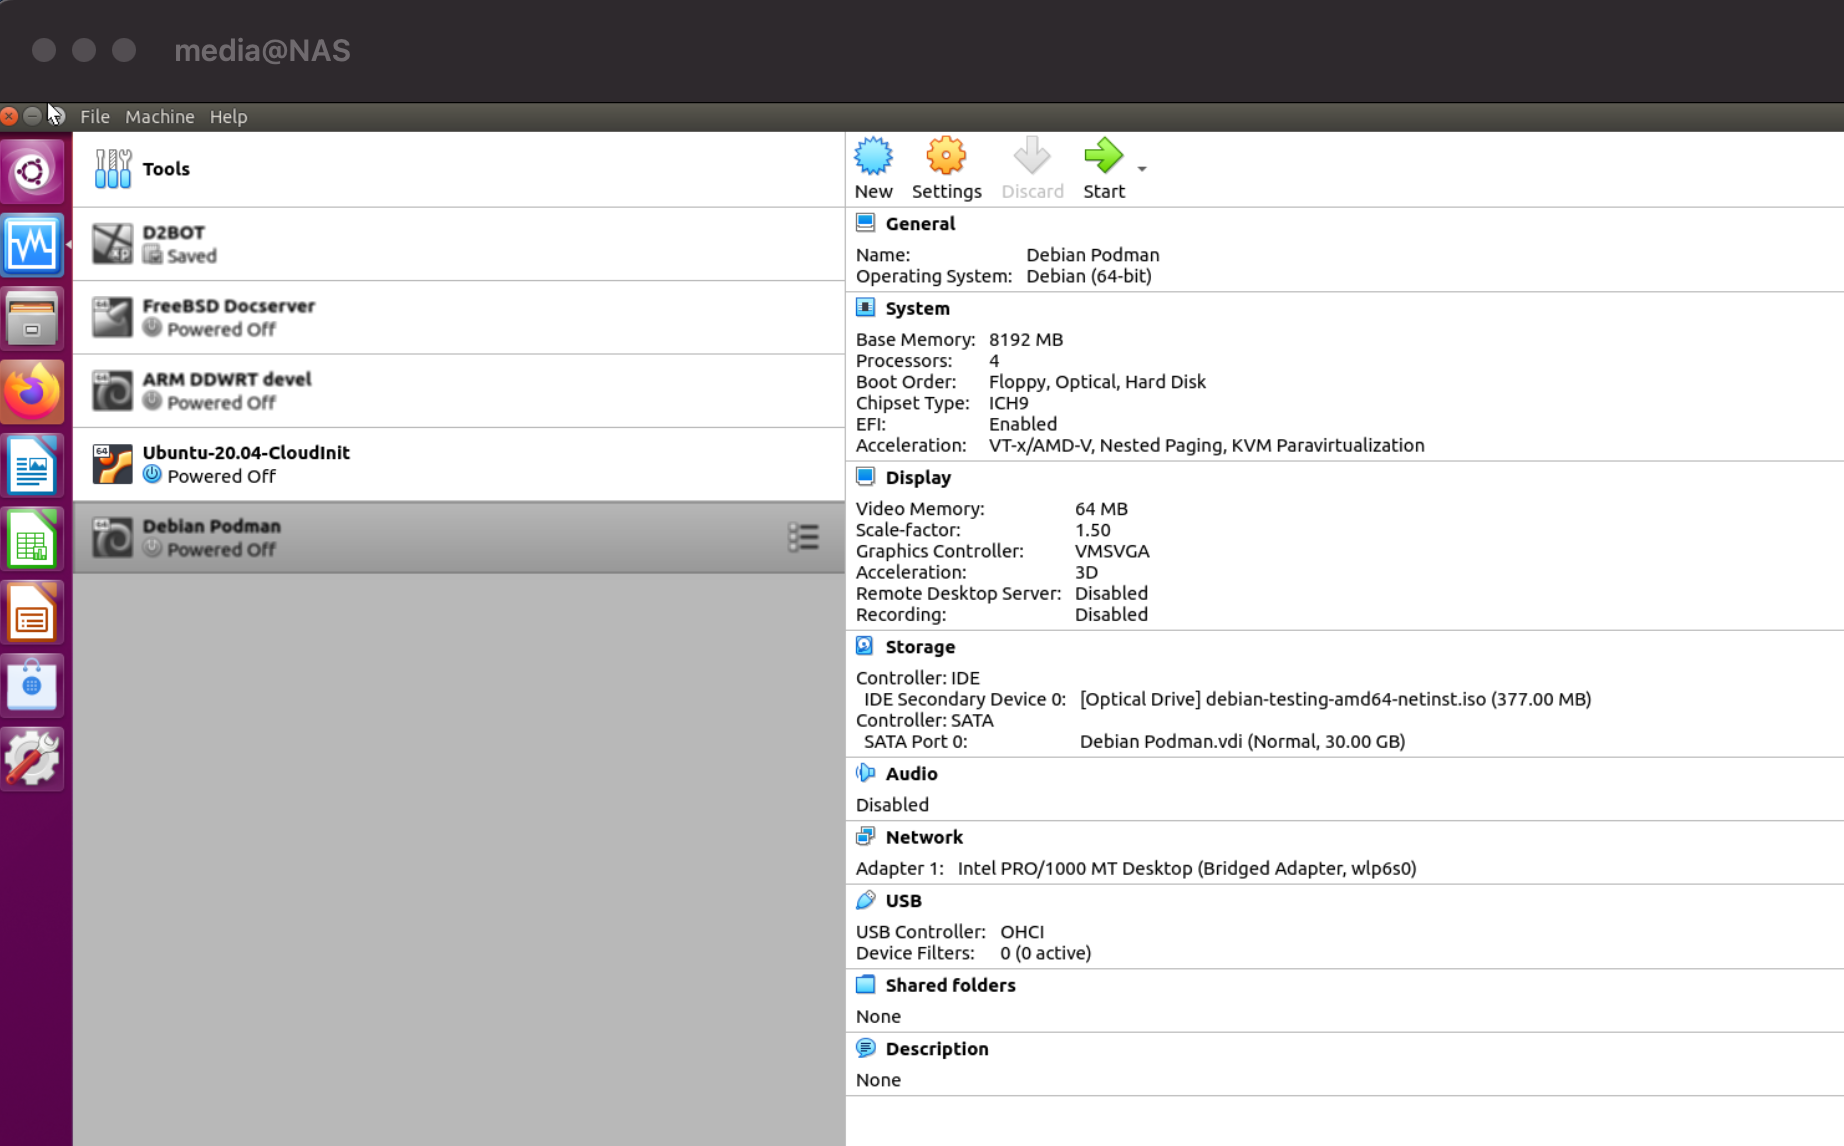
Task: Click the Description speech bubble icon
Action: [865, 1048]
